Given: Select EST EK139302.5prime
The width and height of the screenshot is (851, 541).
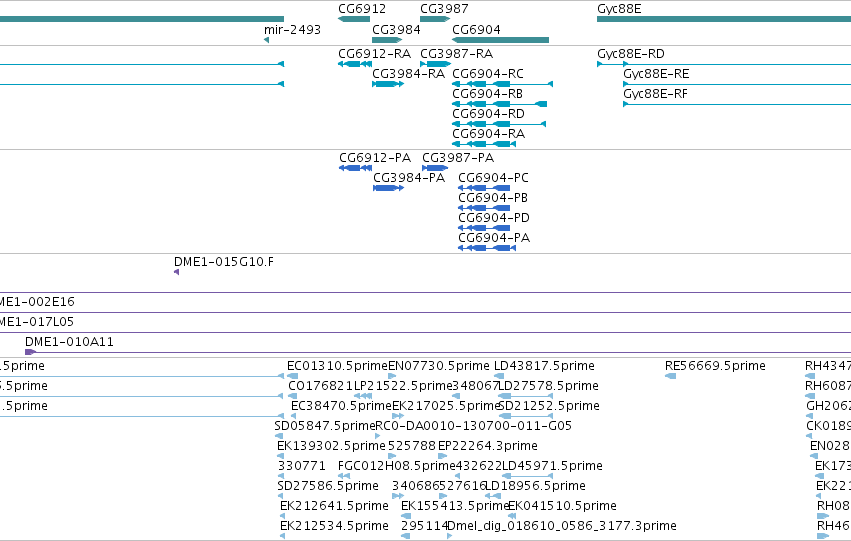Looking at the screenshot, I should [x=331, y=446].
